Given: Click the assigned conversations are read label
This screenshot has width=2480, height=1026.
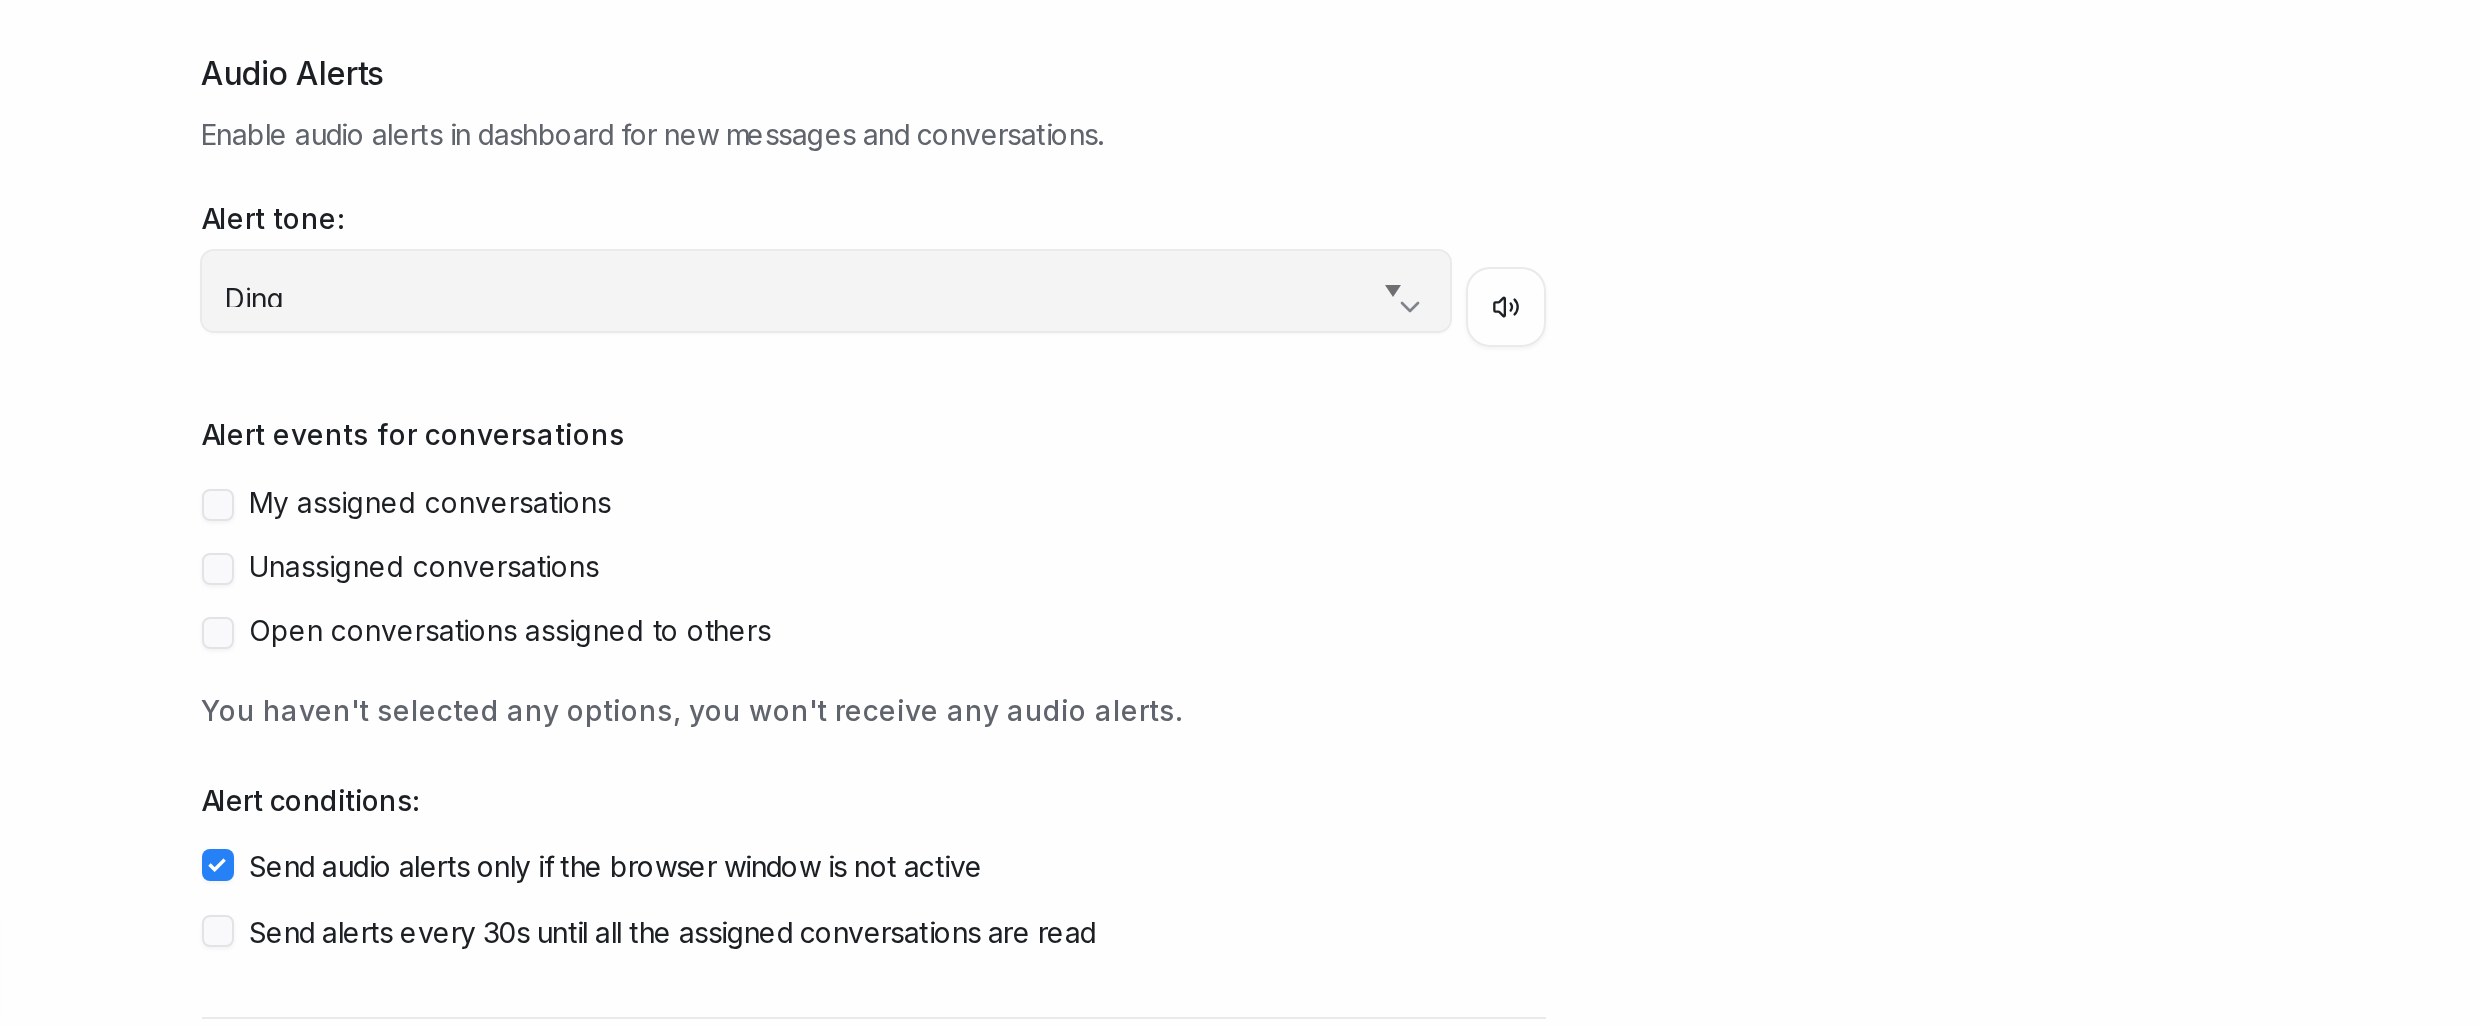Looking at the screenshot, I should 672,933.
